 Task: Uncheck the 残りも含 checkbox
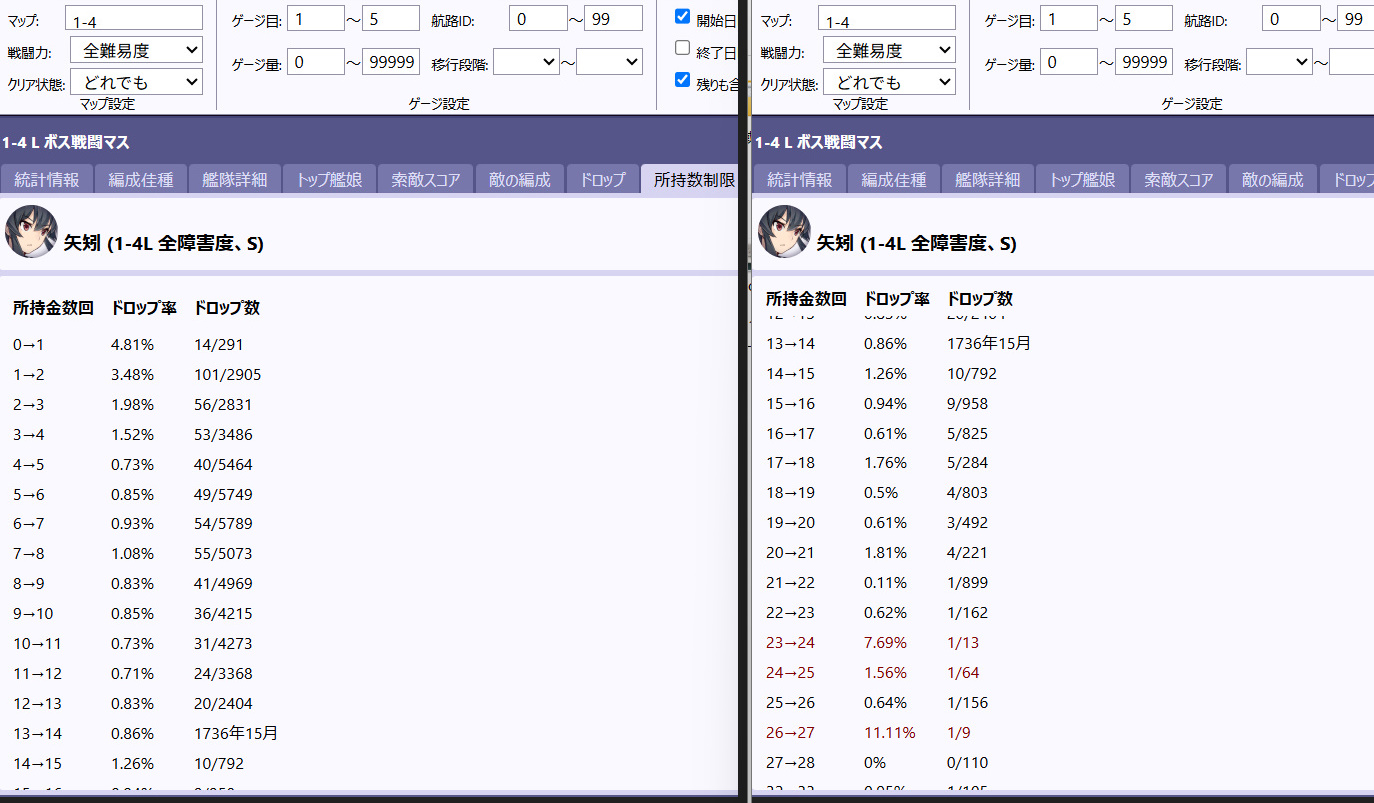[x=682, y=80]
